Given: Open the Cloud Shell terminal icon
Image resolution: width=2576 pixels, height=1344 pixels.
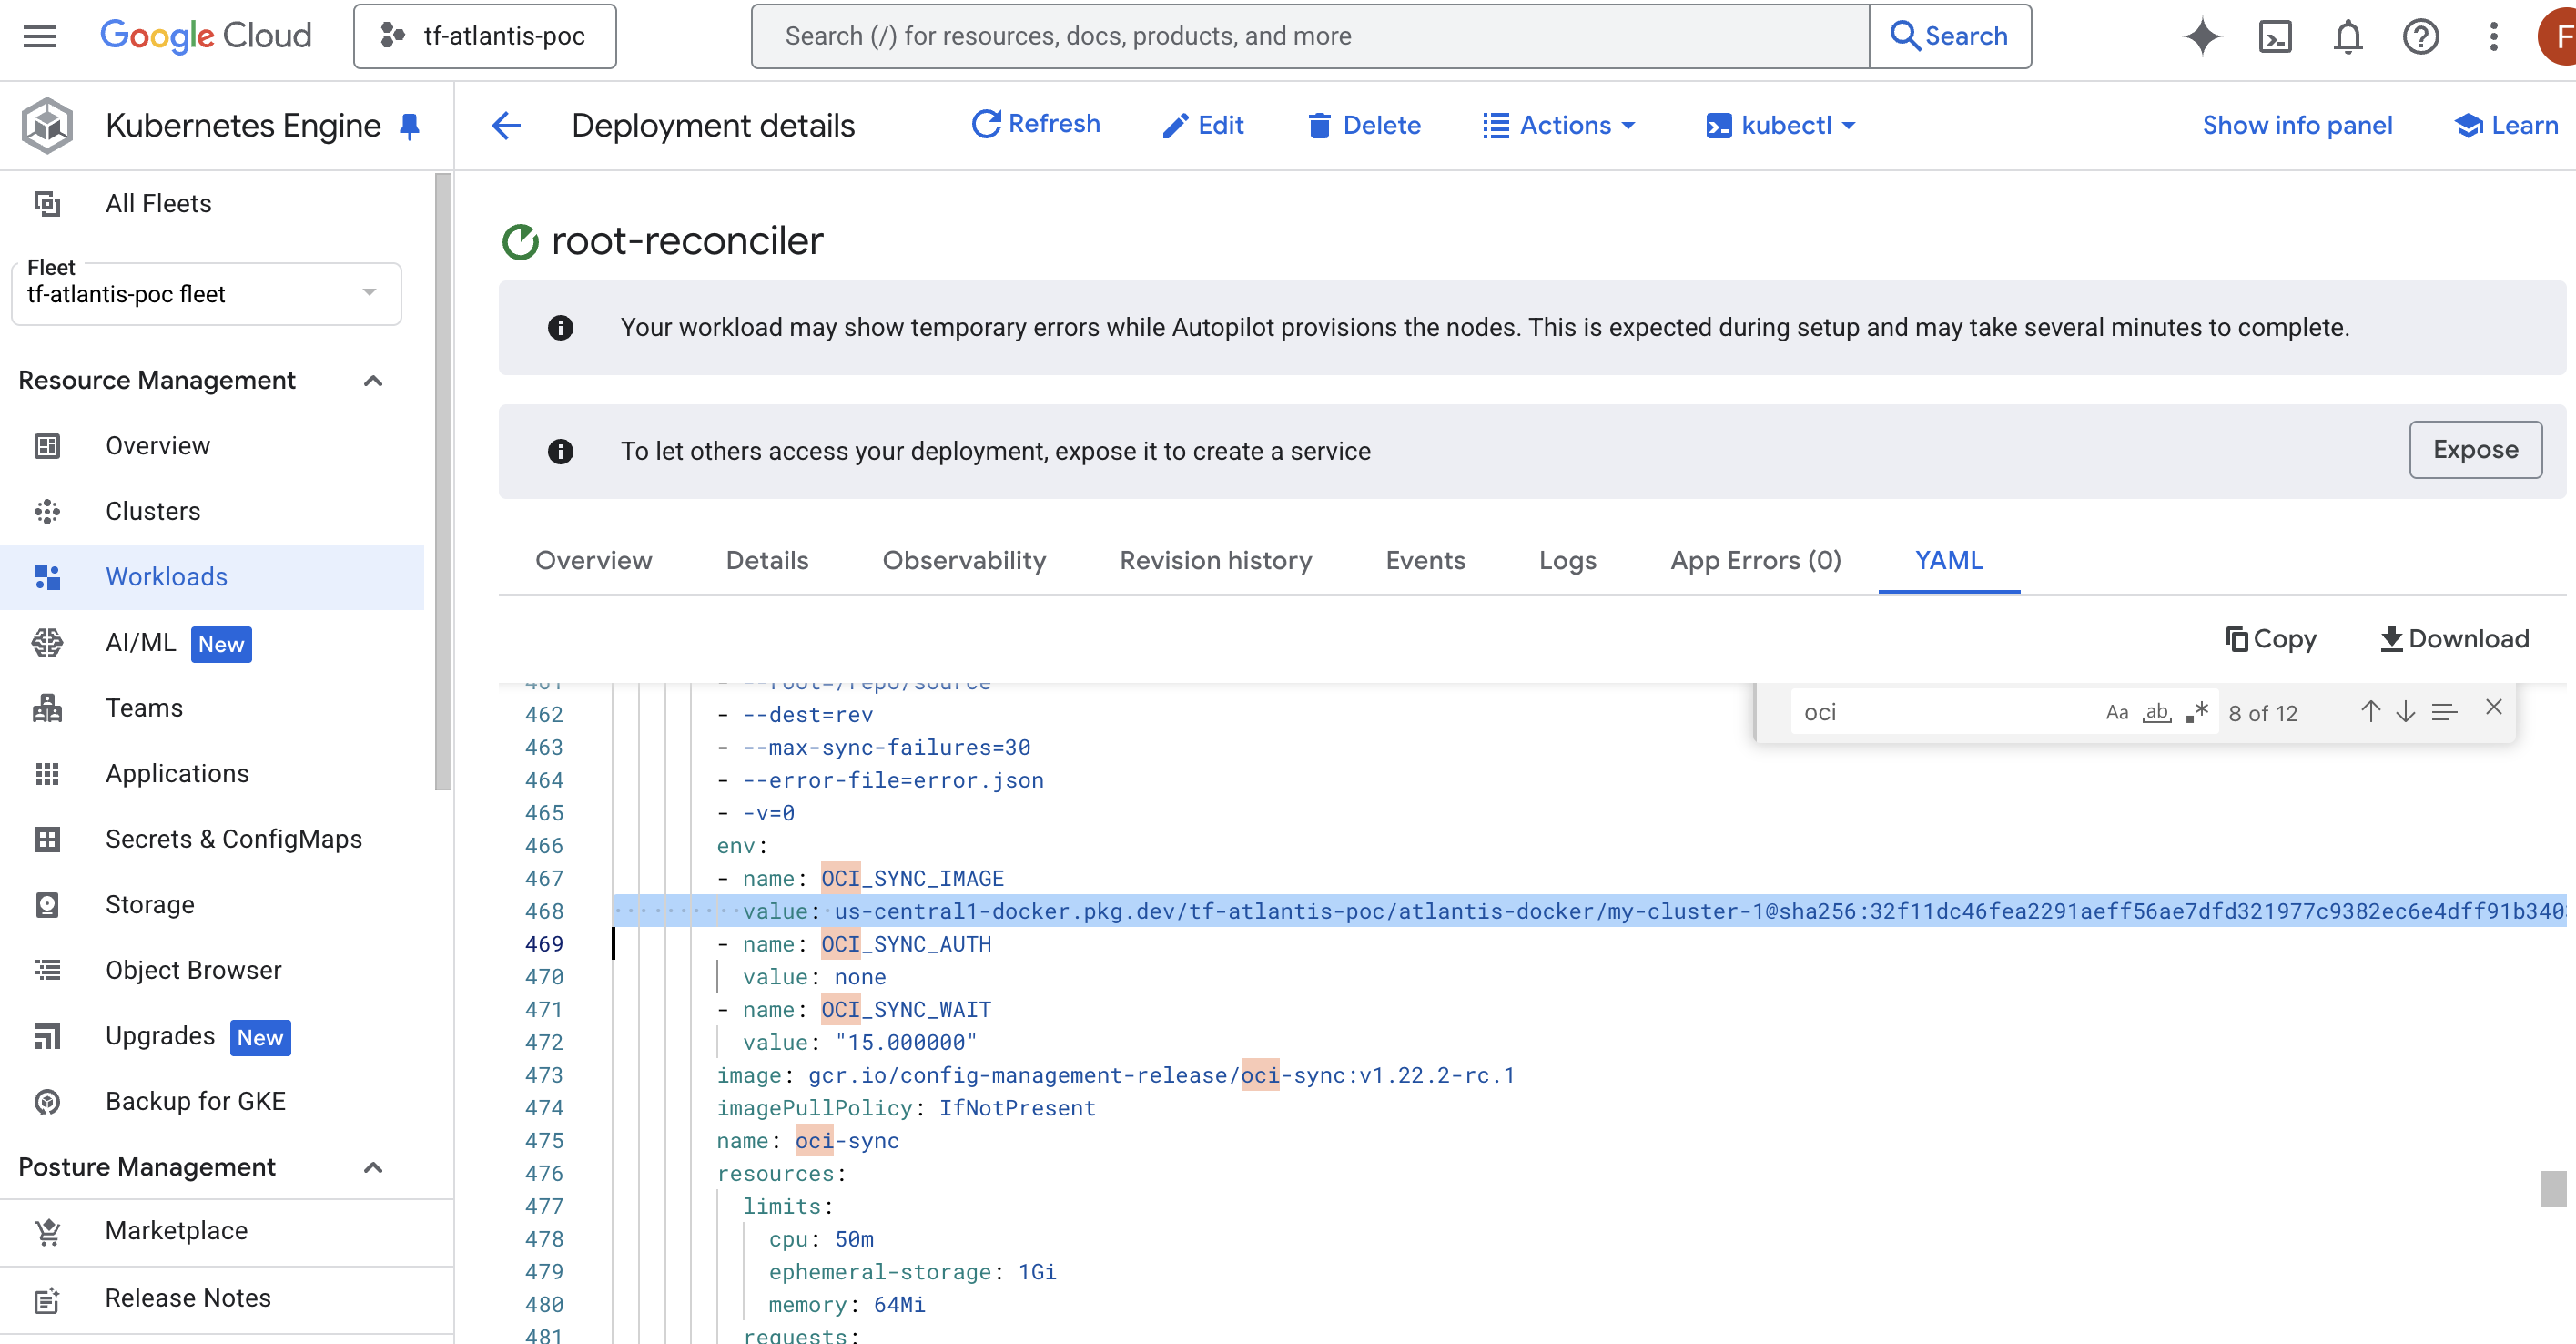Looking at the screenshot, I should pos(2275,37).
